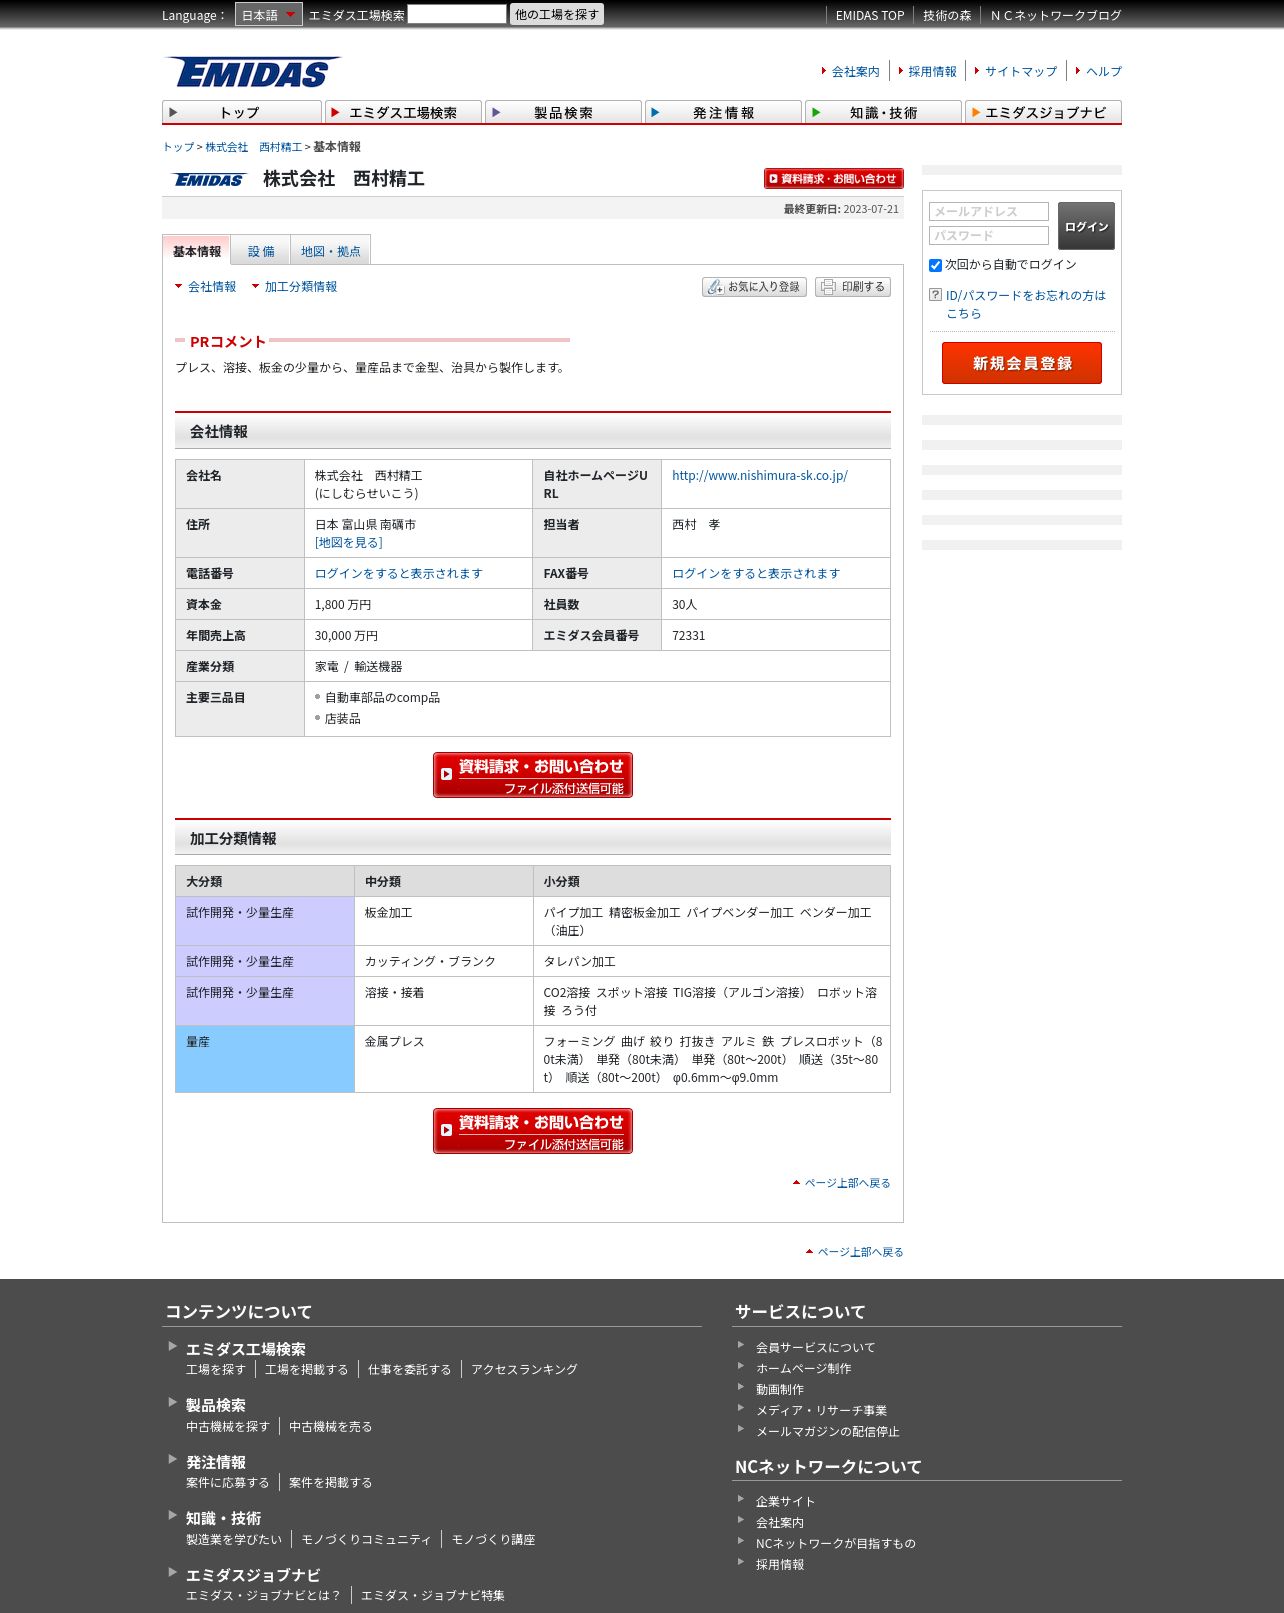Select the 知識・技術 navigation item
The height and width of the screenshot is (1613, 1284).
pyautogui.click(x=883, y=112)
